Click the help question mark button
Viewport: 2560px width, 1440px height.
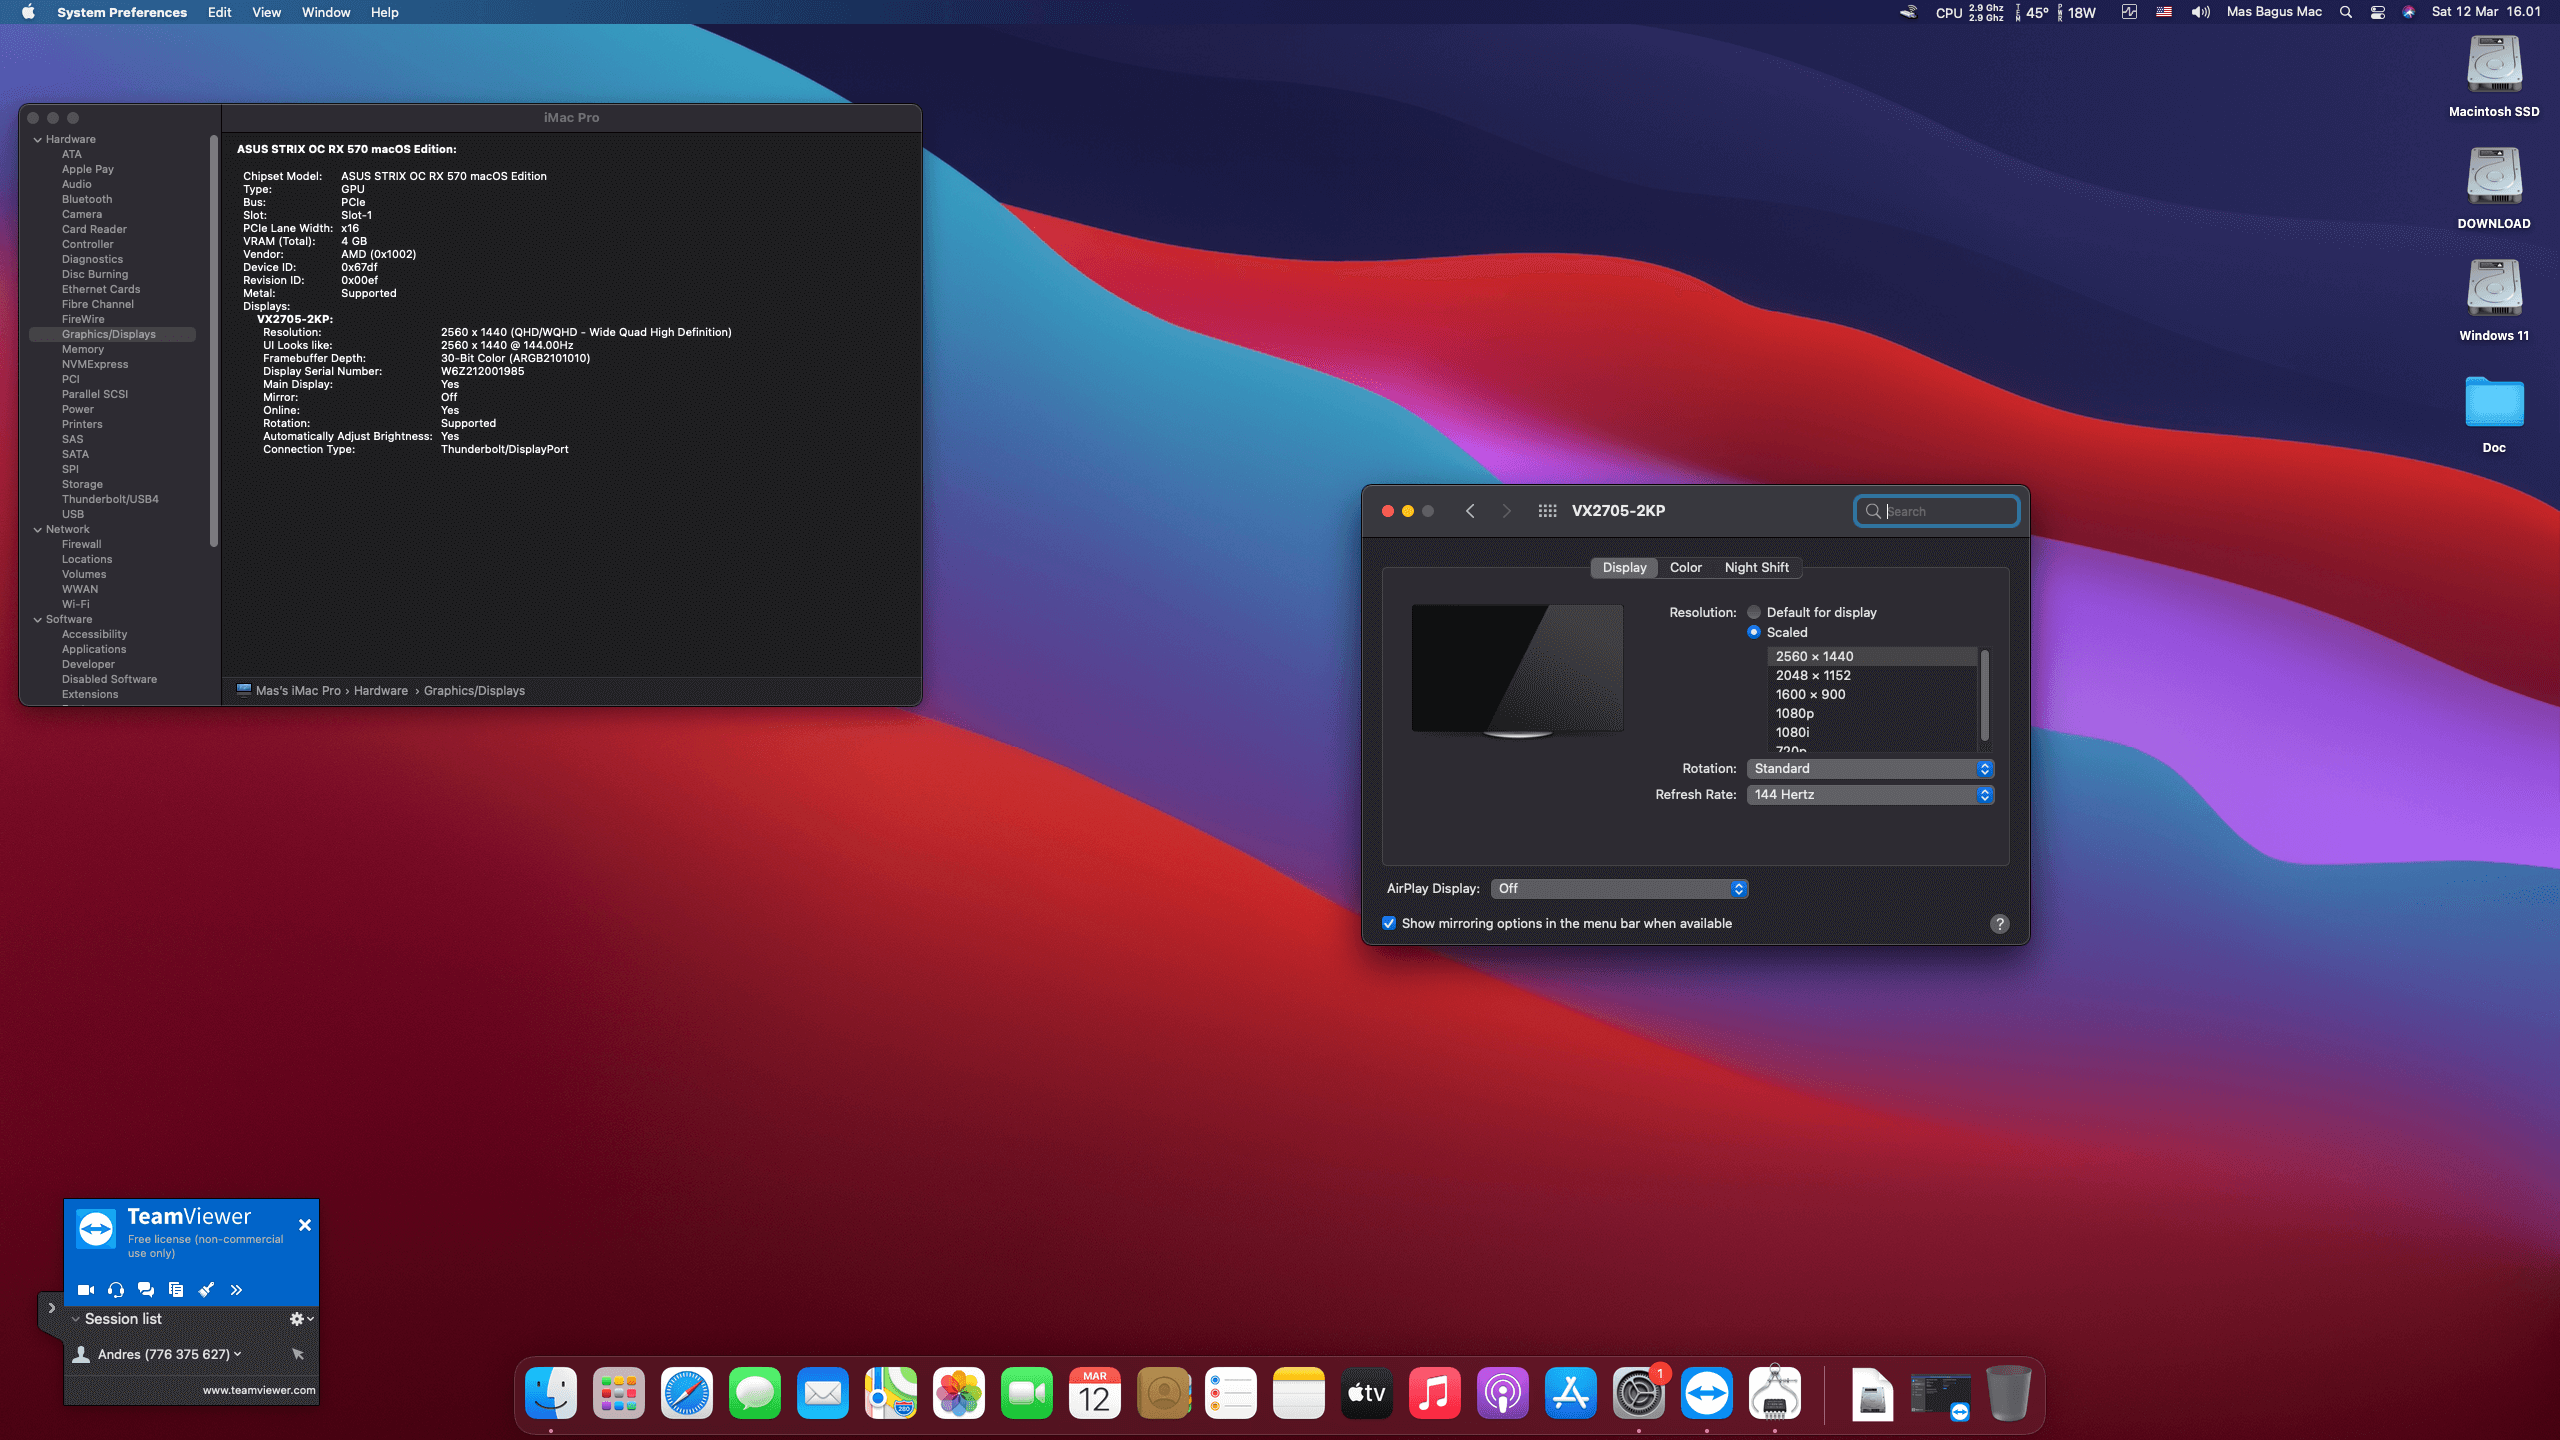pos(1999,924)
